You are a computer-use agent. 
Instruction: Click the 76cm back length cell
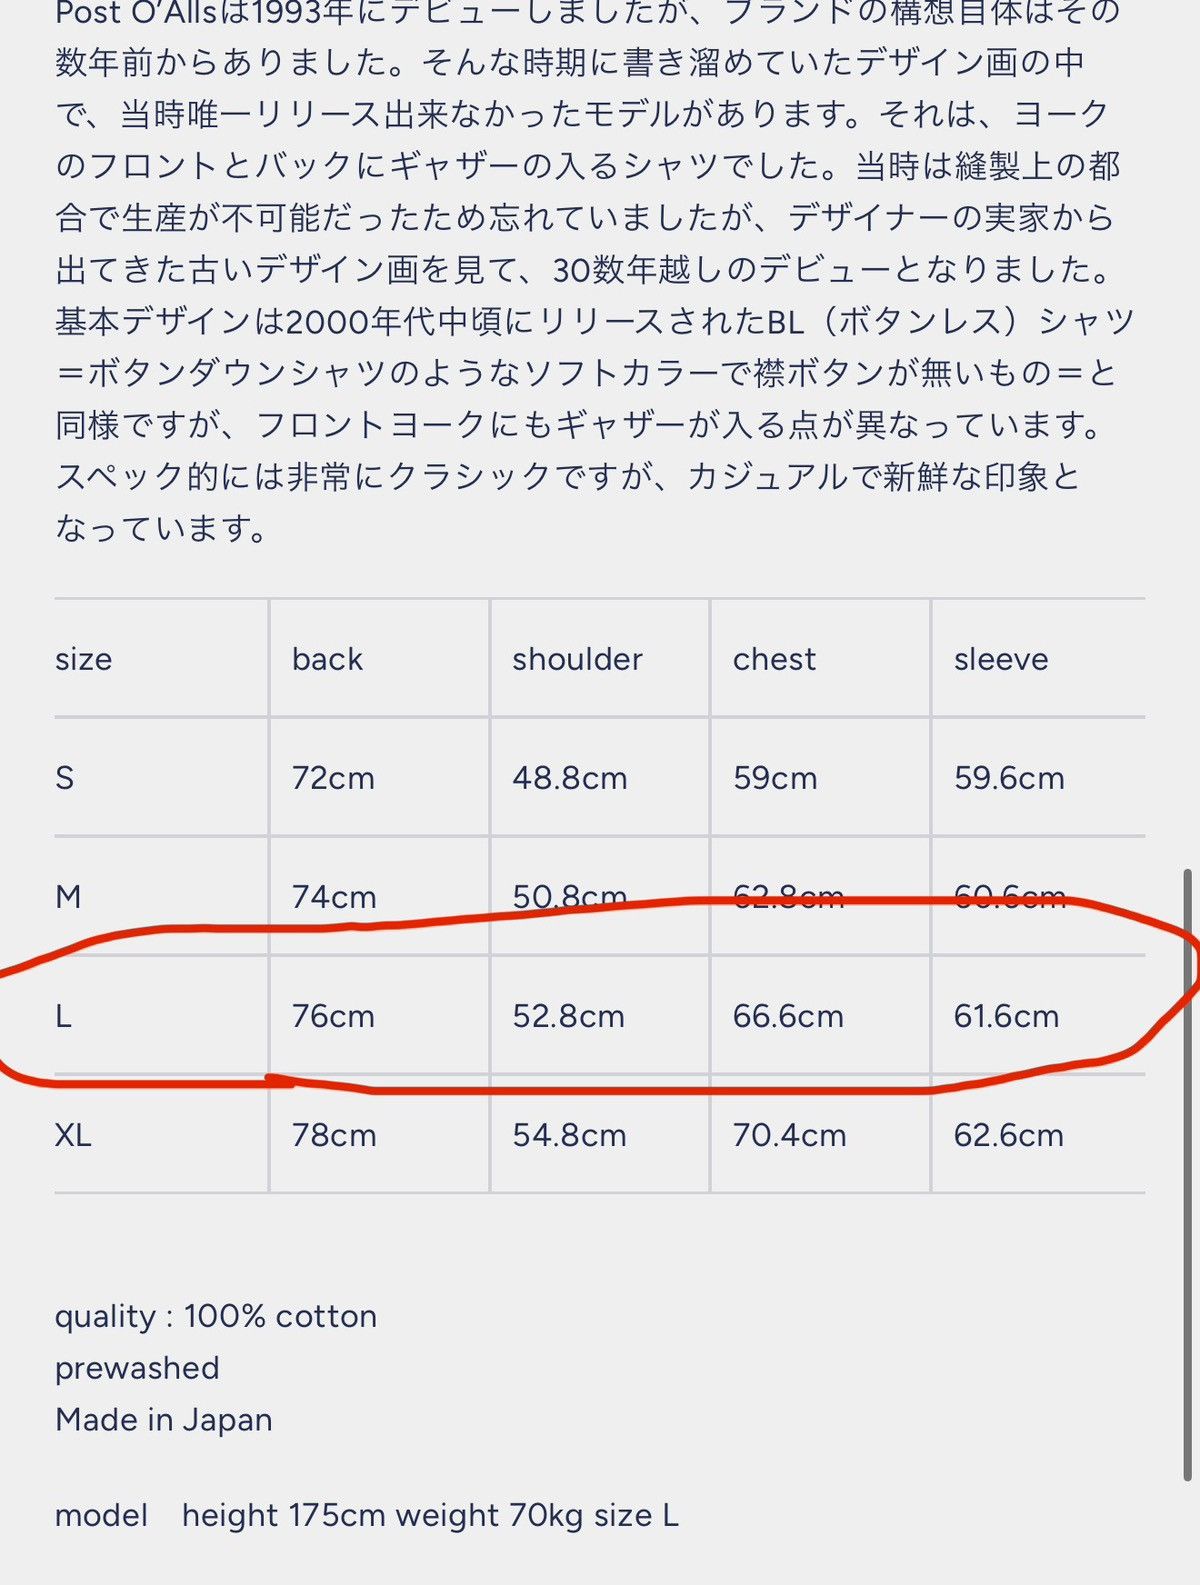tap(333, 1016)
